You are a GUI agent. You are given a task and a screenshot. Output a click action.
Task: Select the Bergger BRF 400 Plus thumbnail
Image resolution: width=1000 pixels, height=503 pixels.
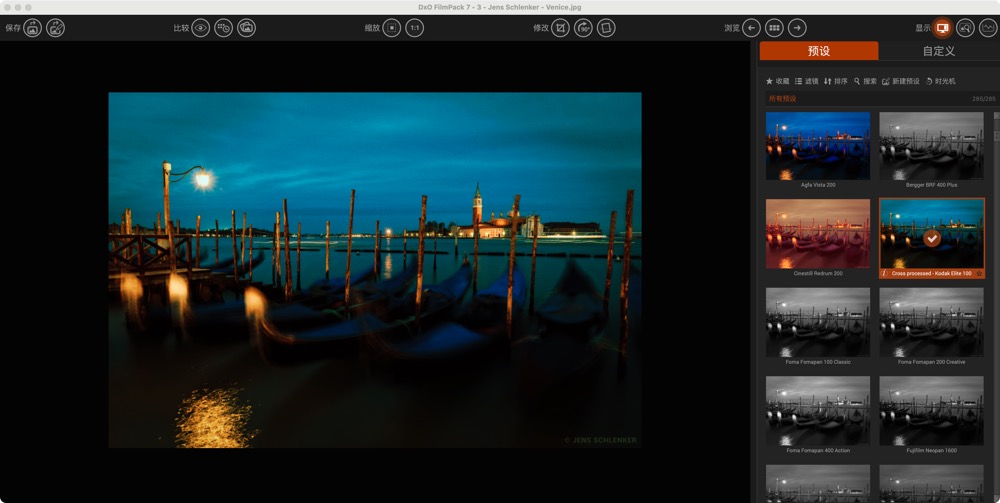click(931, 146)
